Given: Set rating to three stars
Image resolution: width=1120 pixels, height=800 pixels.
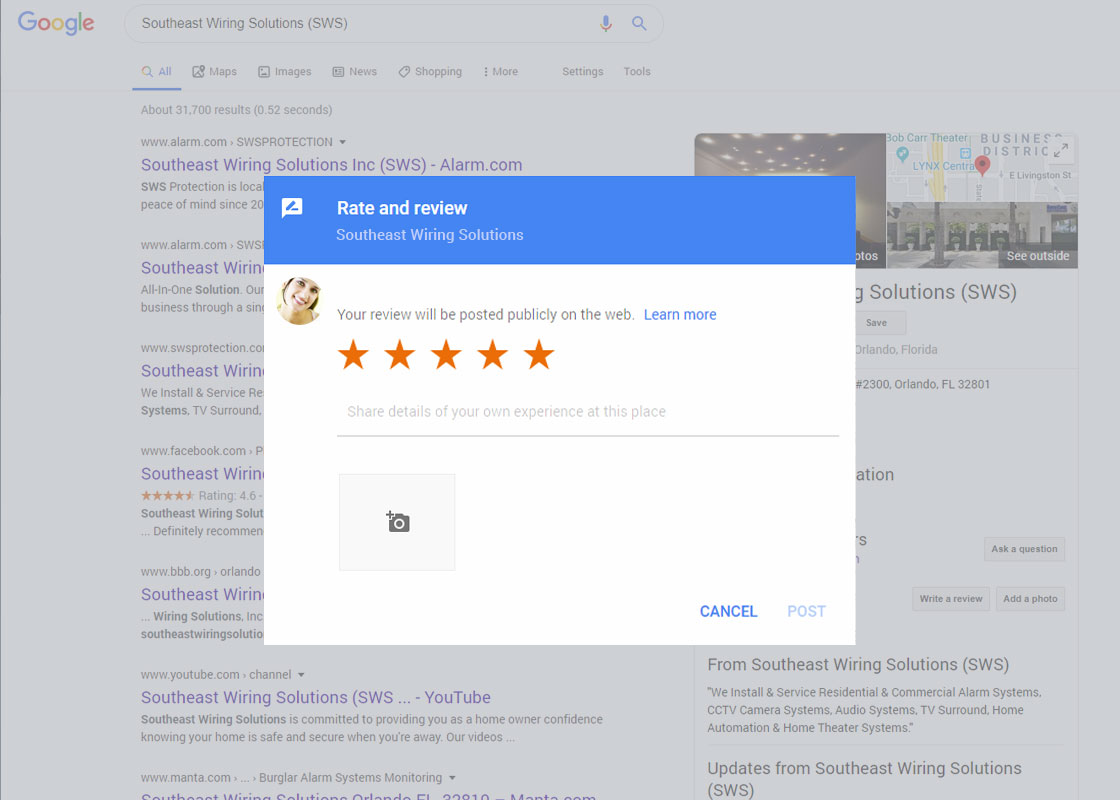Looking at the screenshot, I should tap(446, 355).
